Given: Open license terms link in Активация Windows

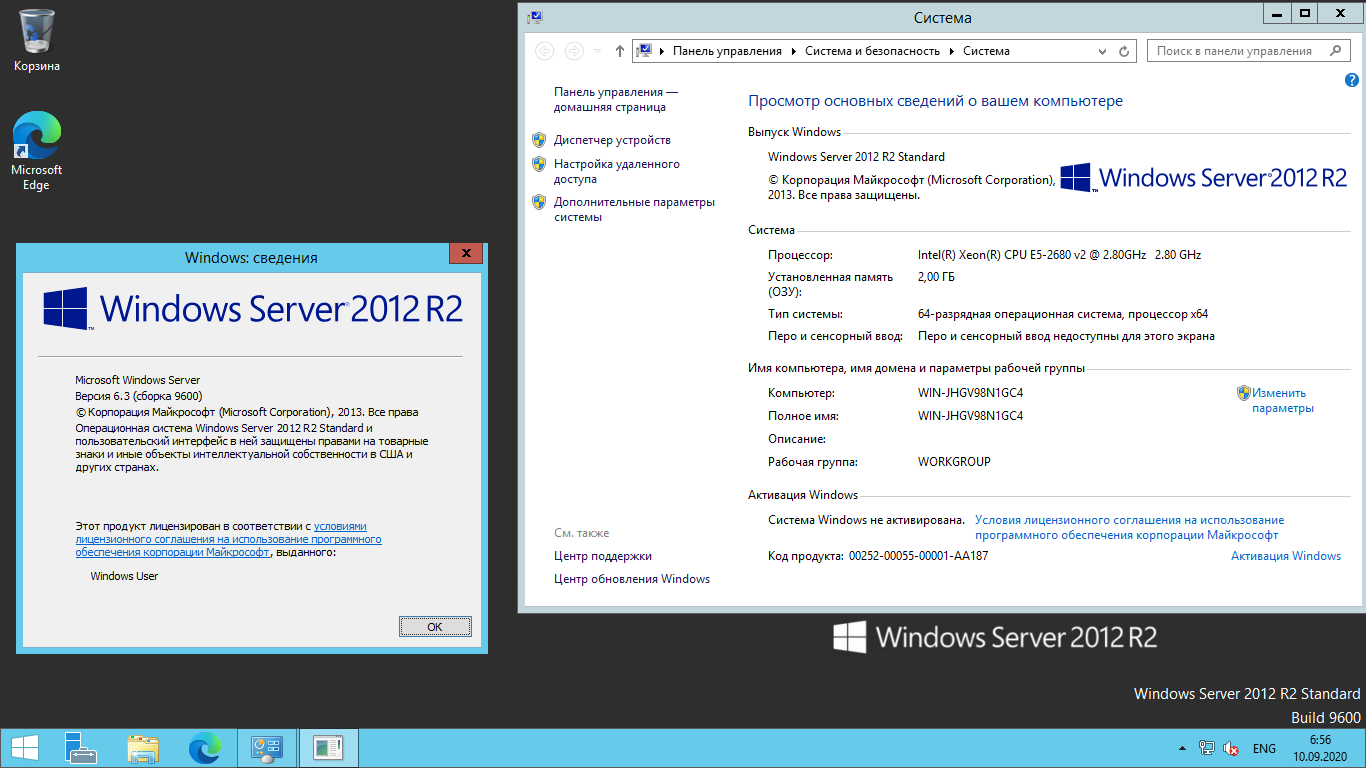Looking at the screenshot, I should [x=1130, y=527].
